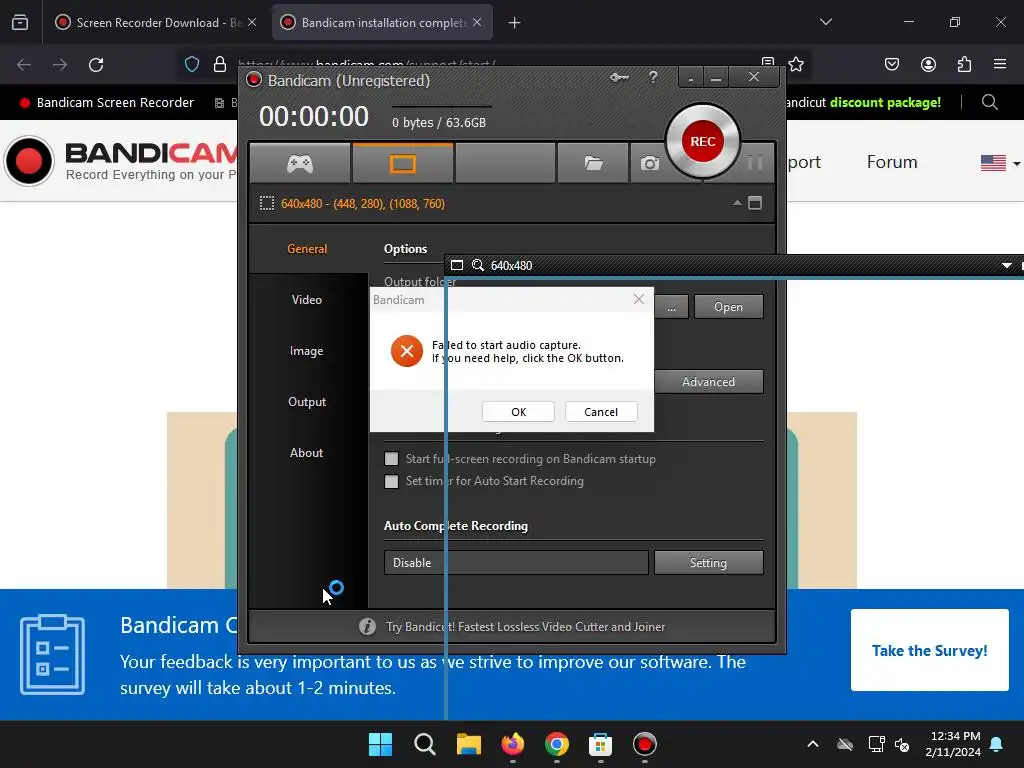Viewport: 1024px width, 768px height.
Task: Open Forum link on Bandicam website
Action: 892,162
